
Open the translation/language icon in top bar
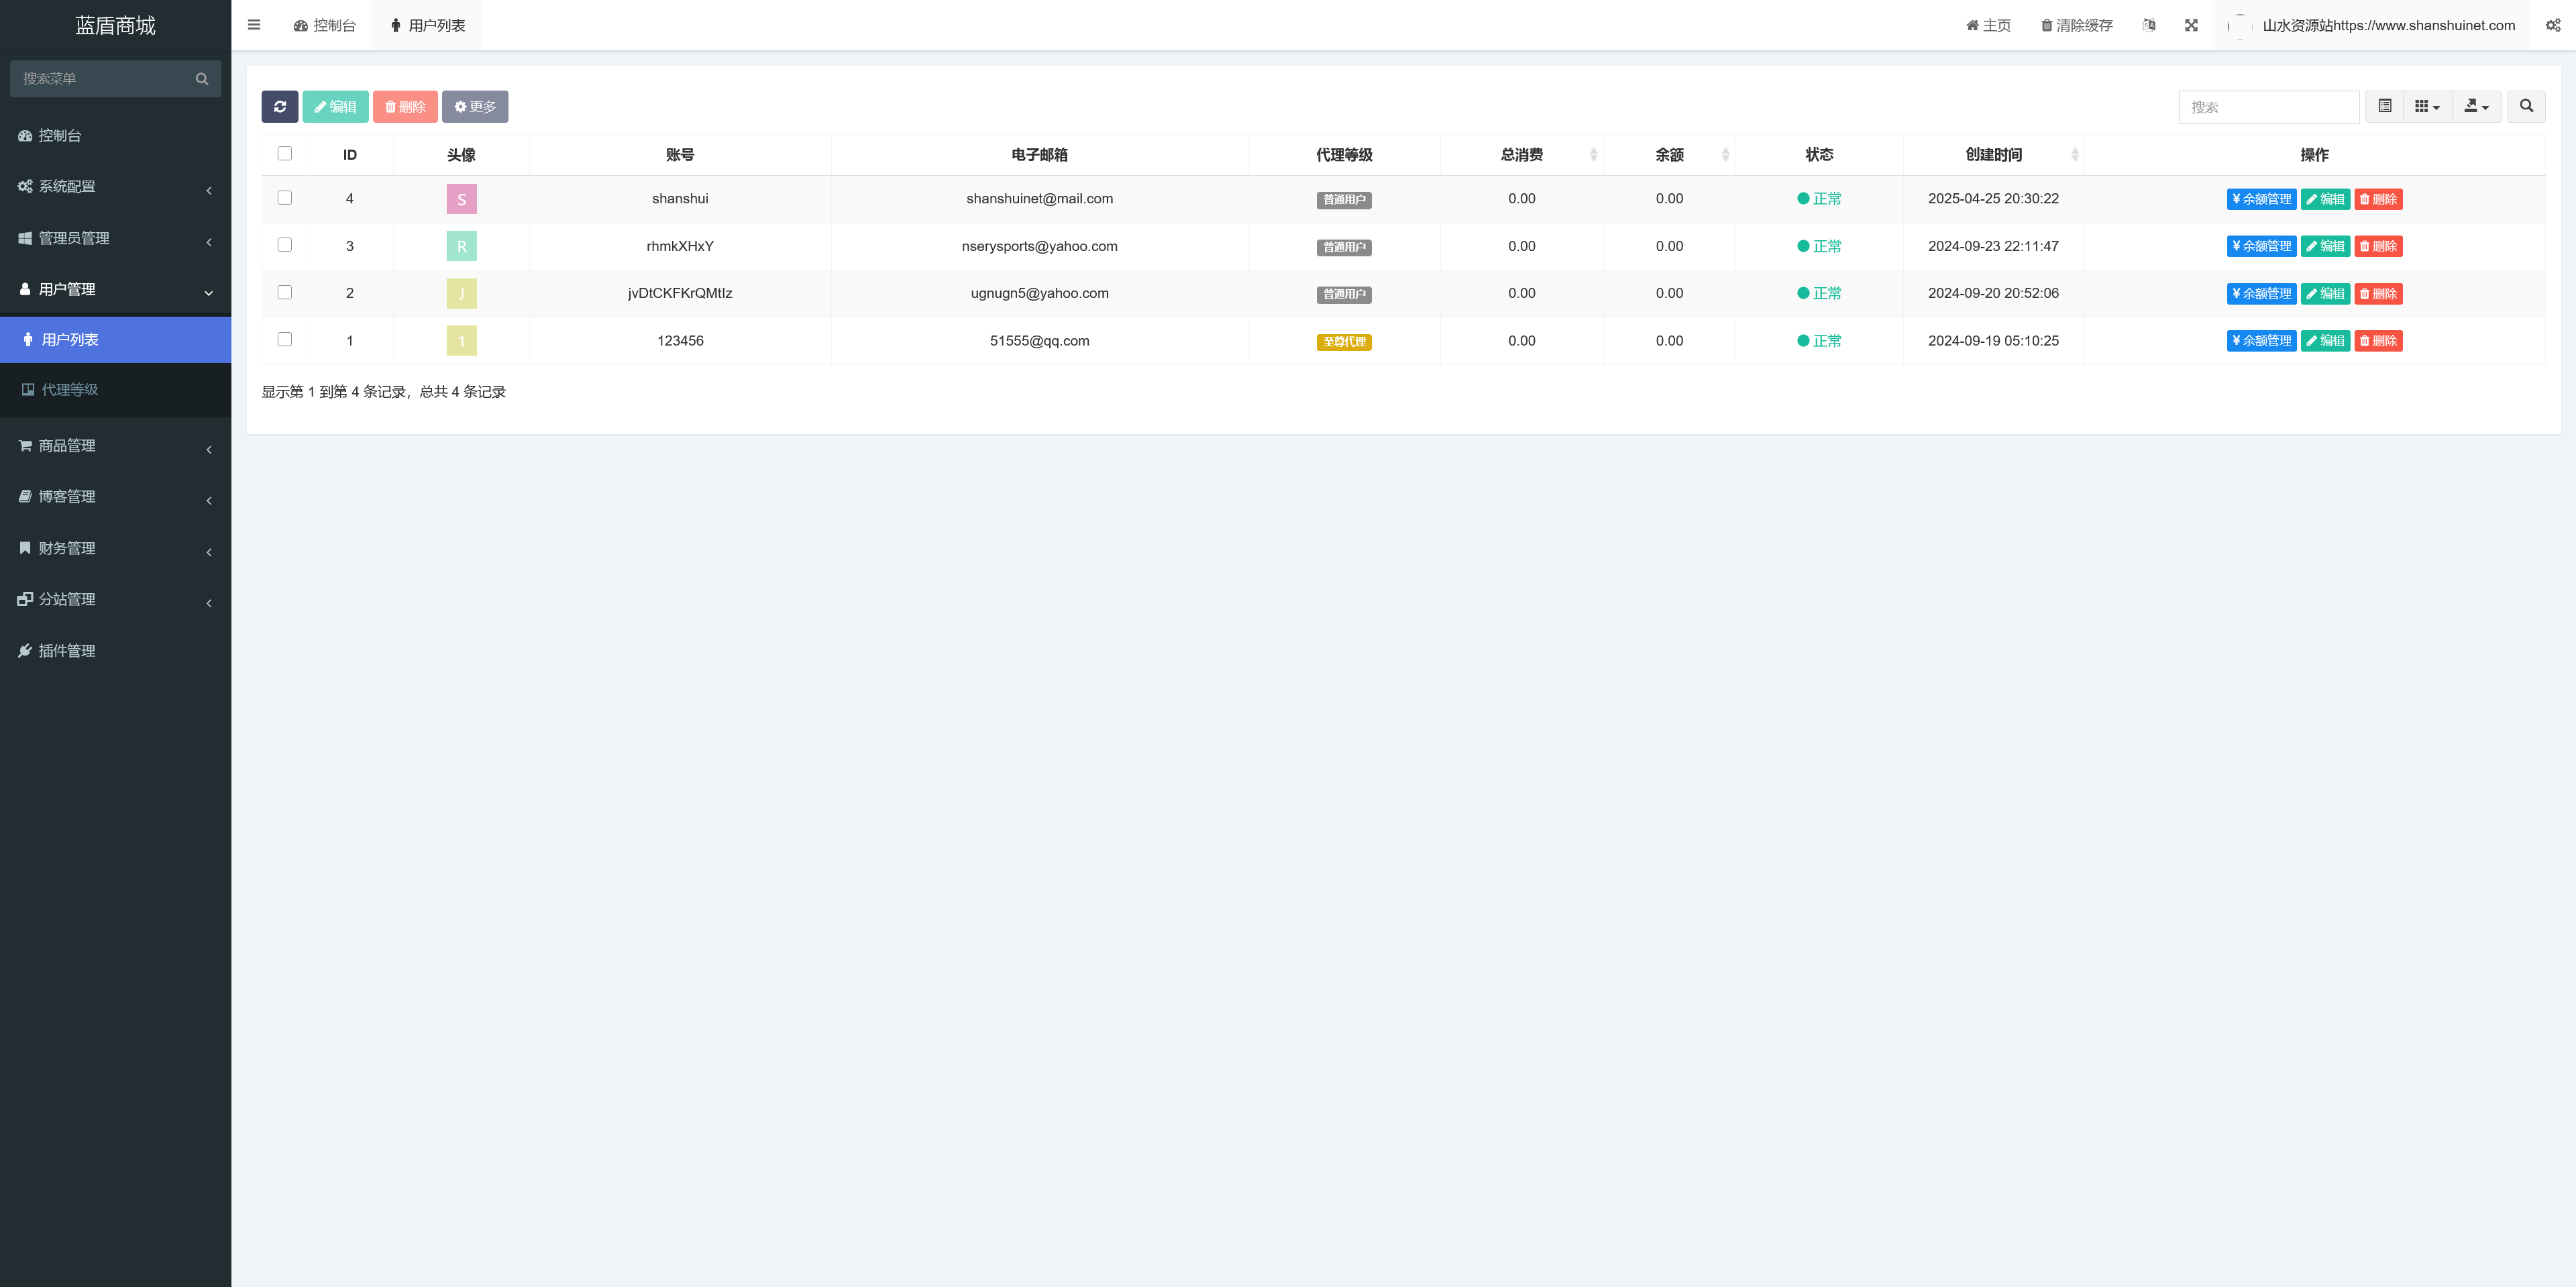pyautogui.click(x=2149, y=25)
